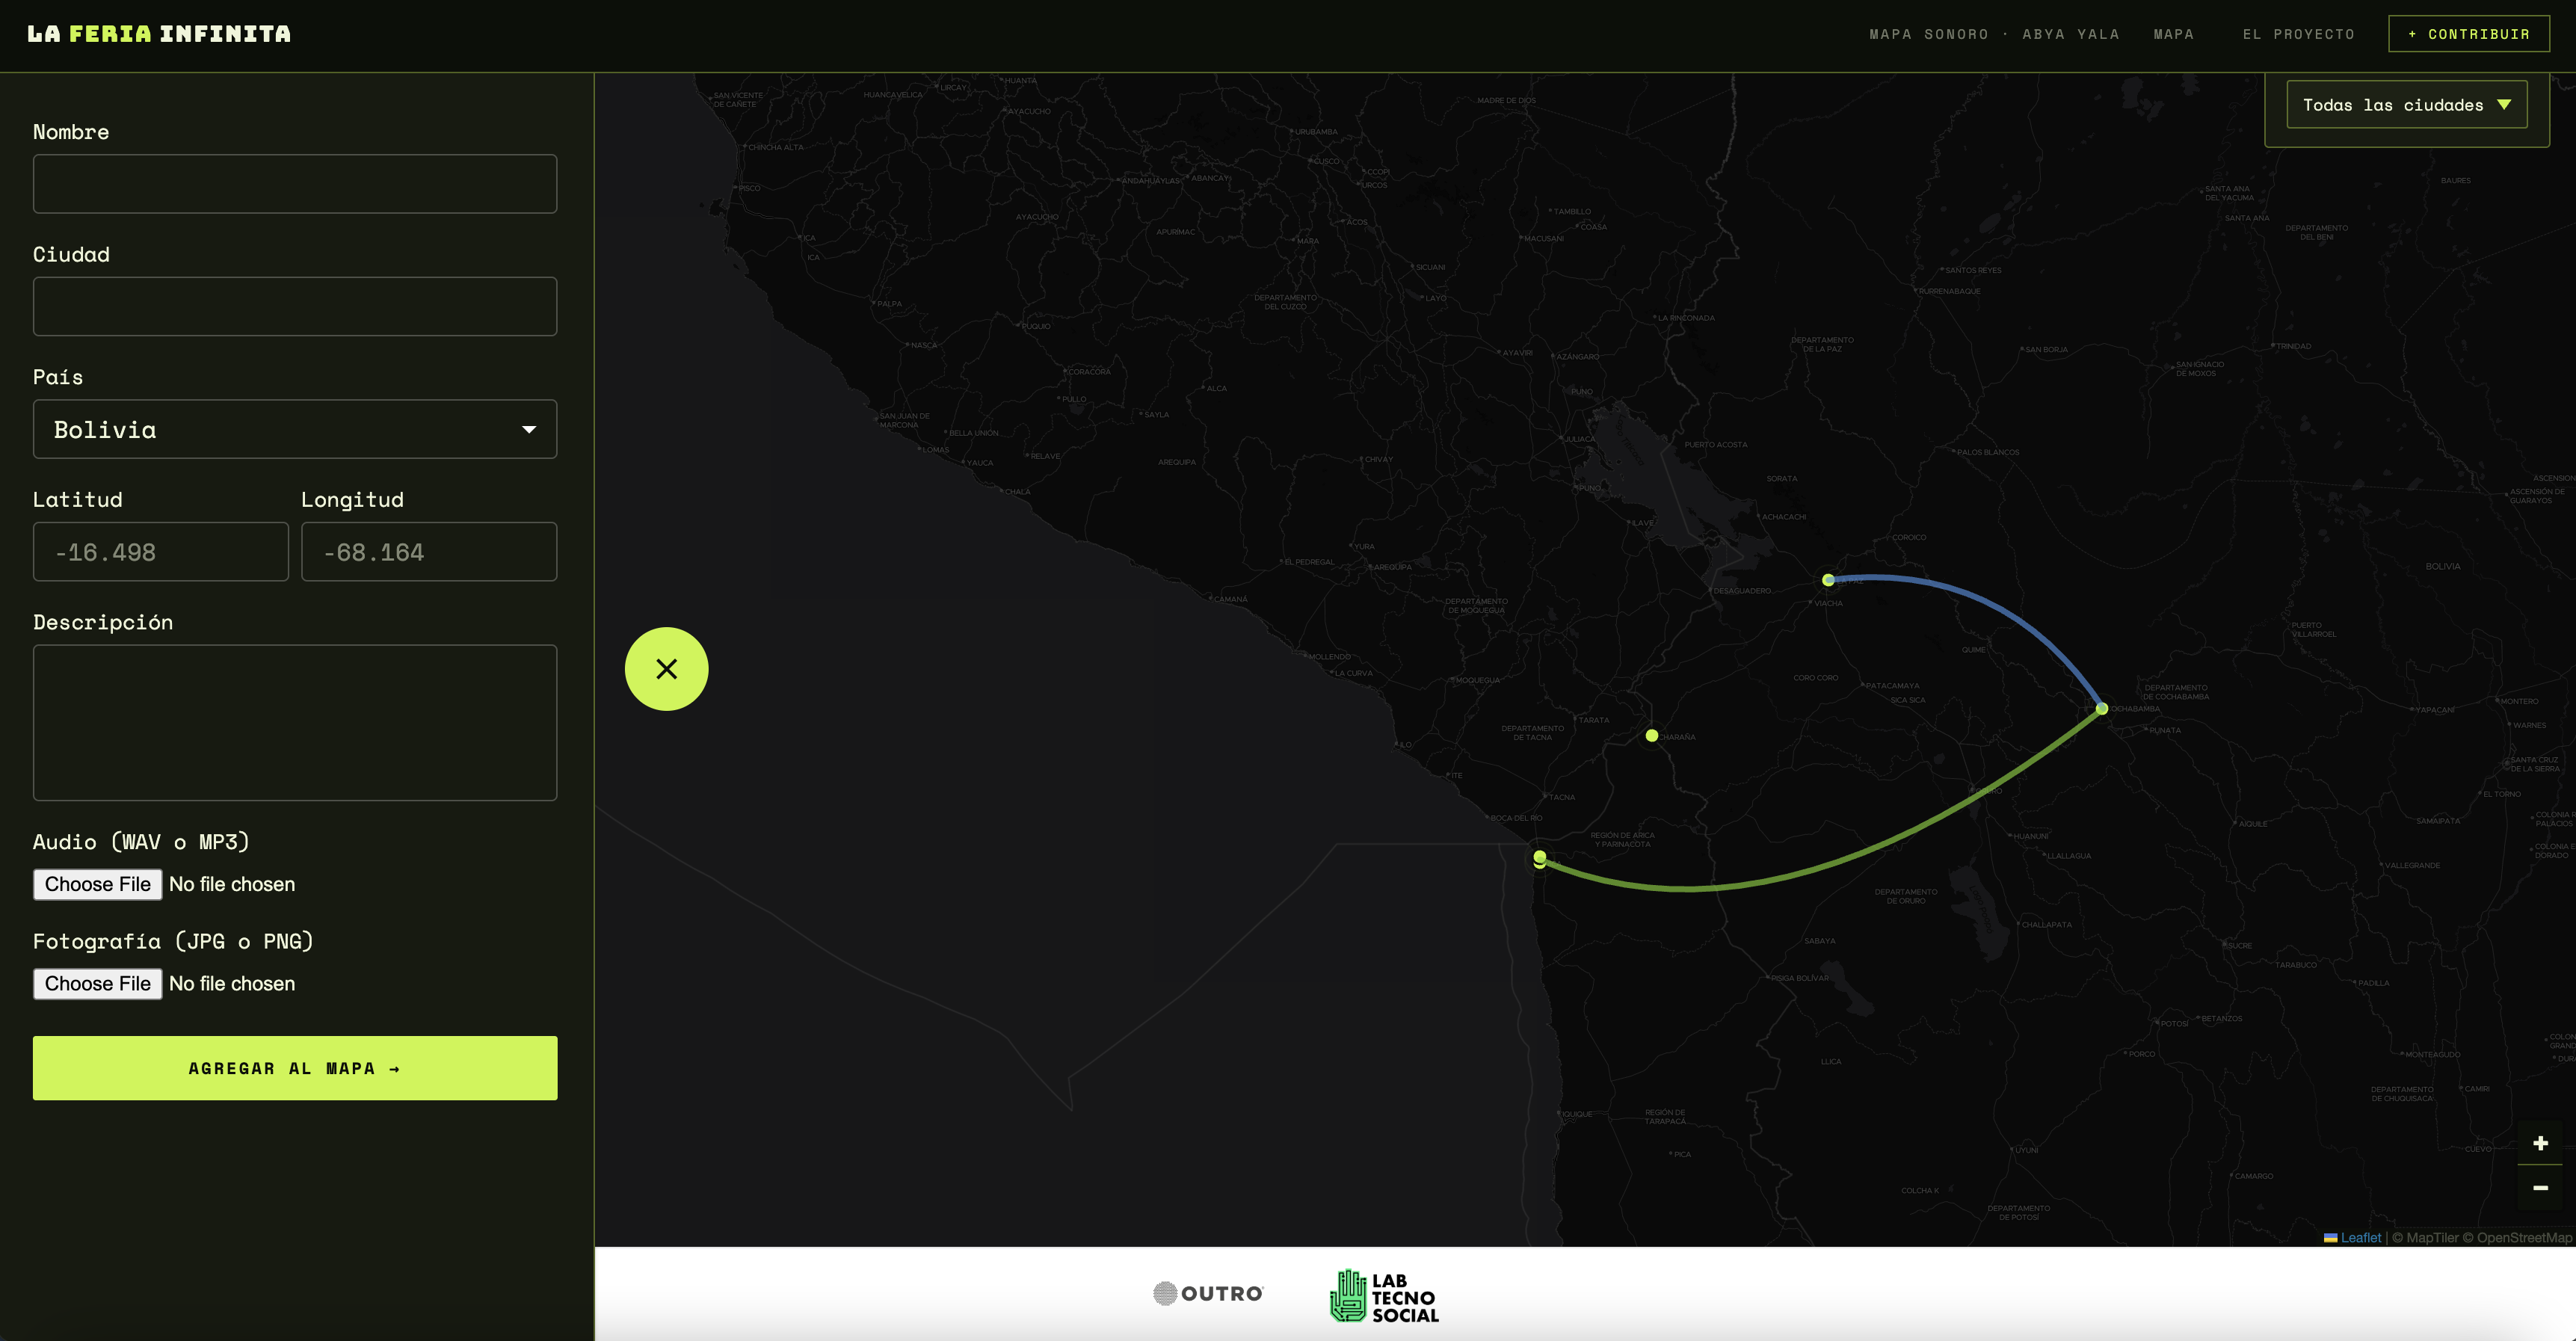Click the La Paz sound marker dot

pos(1828,580)
